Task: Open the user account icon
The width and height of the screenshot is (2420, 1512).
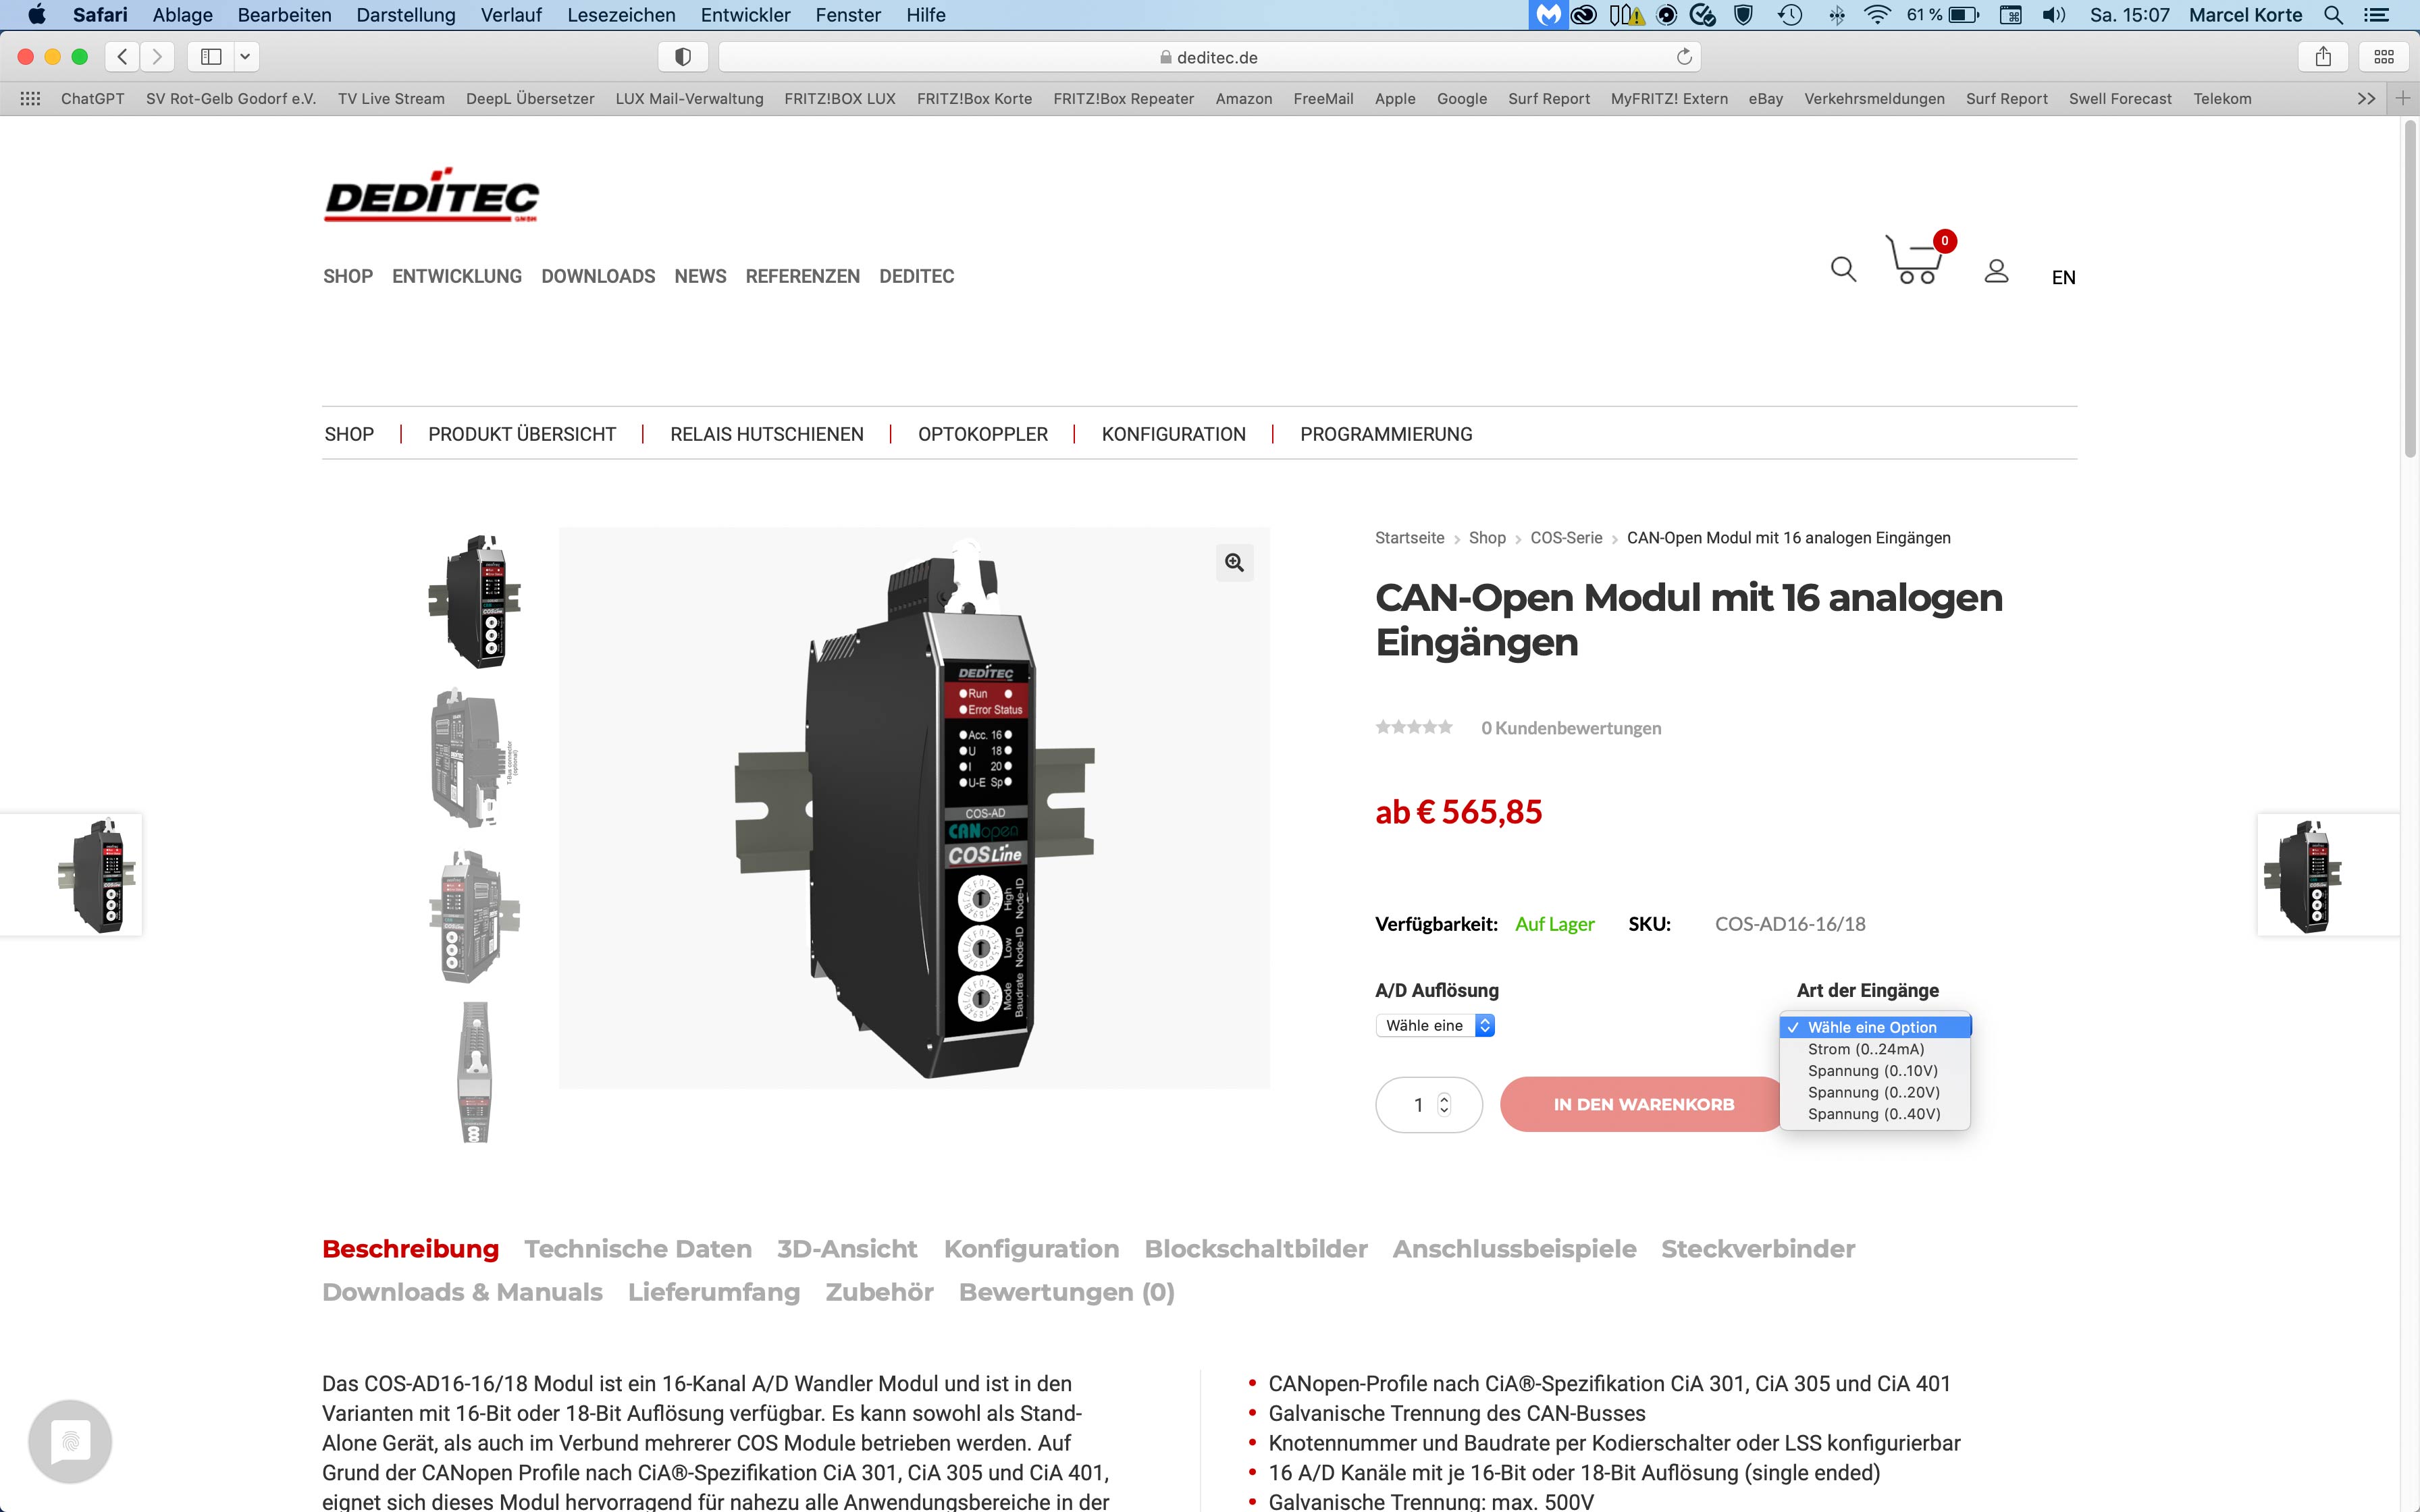Action: tap(1996, 270)
